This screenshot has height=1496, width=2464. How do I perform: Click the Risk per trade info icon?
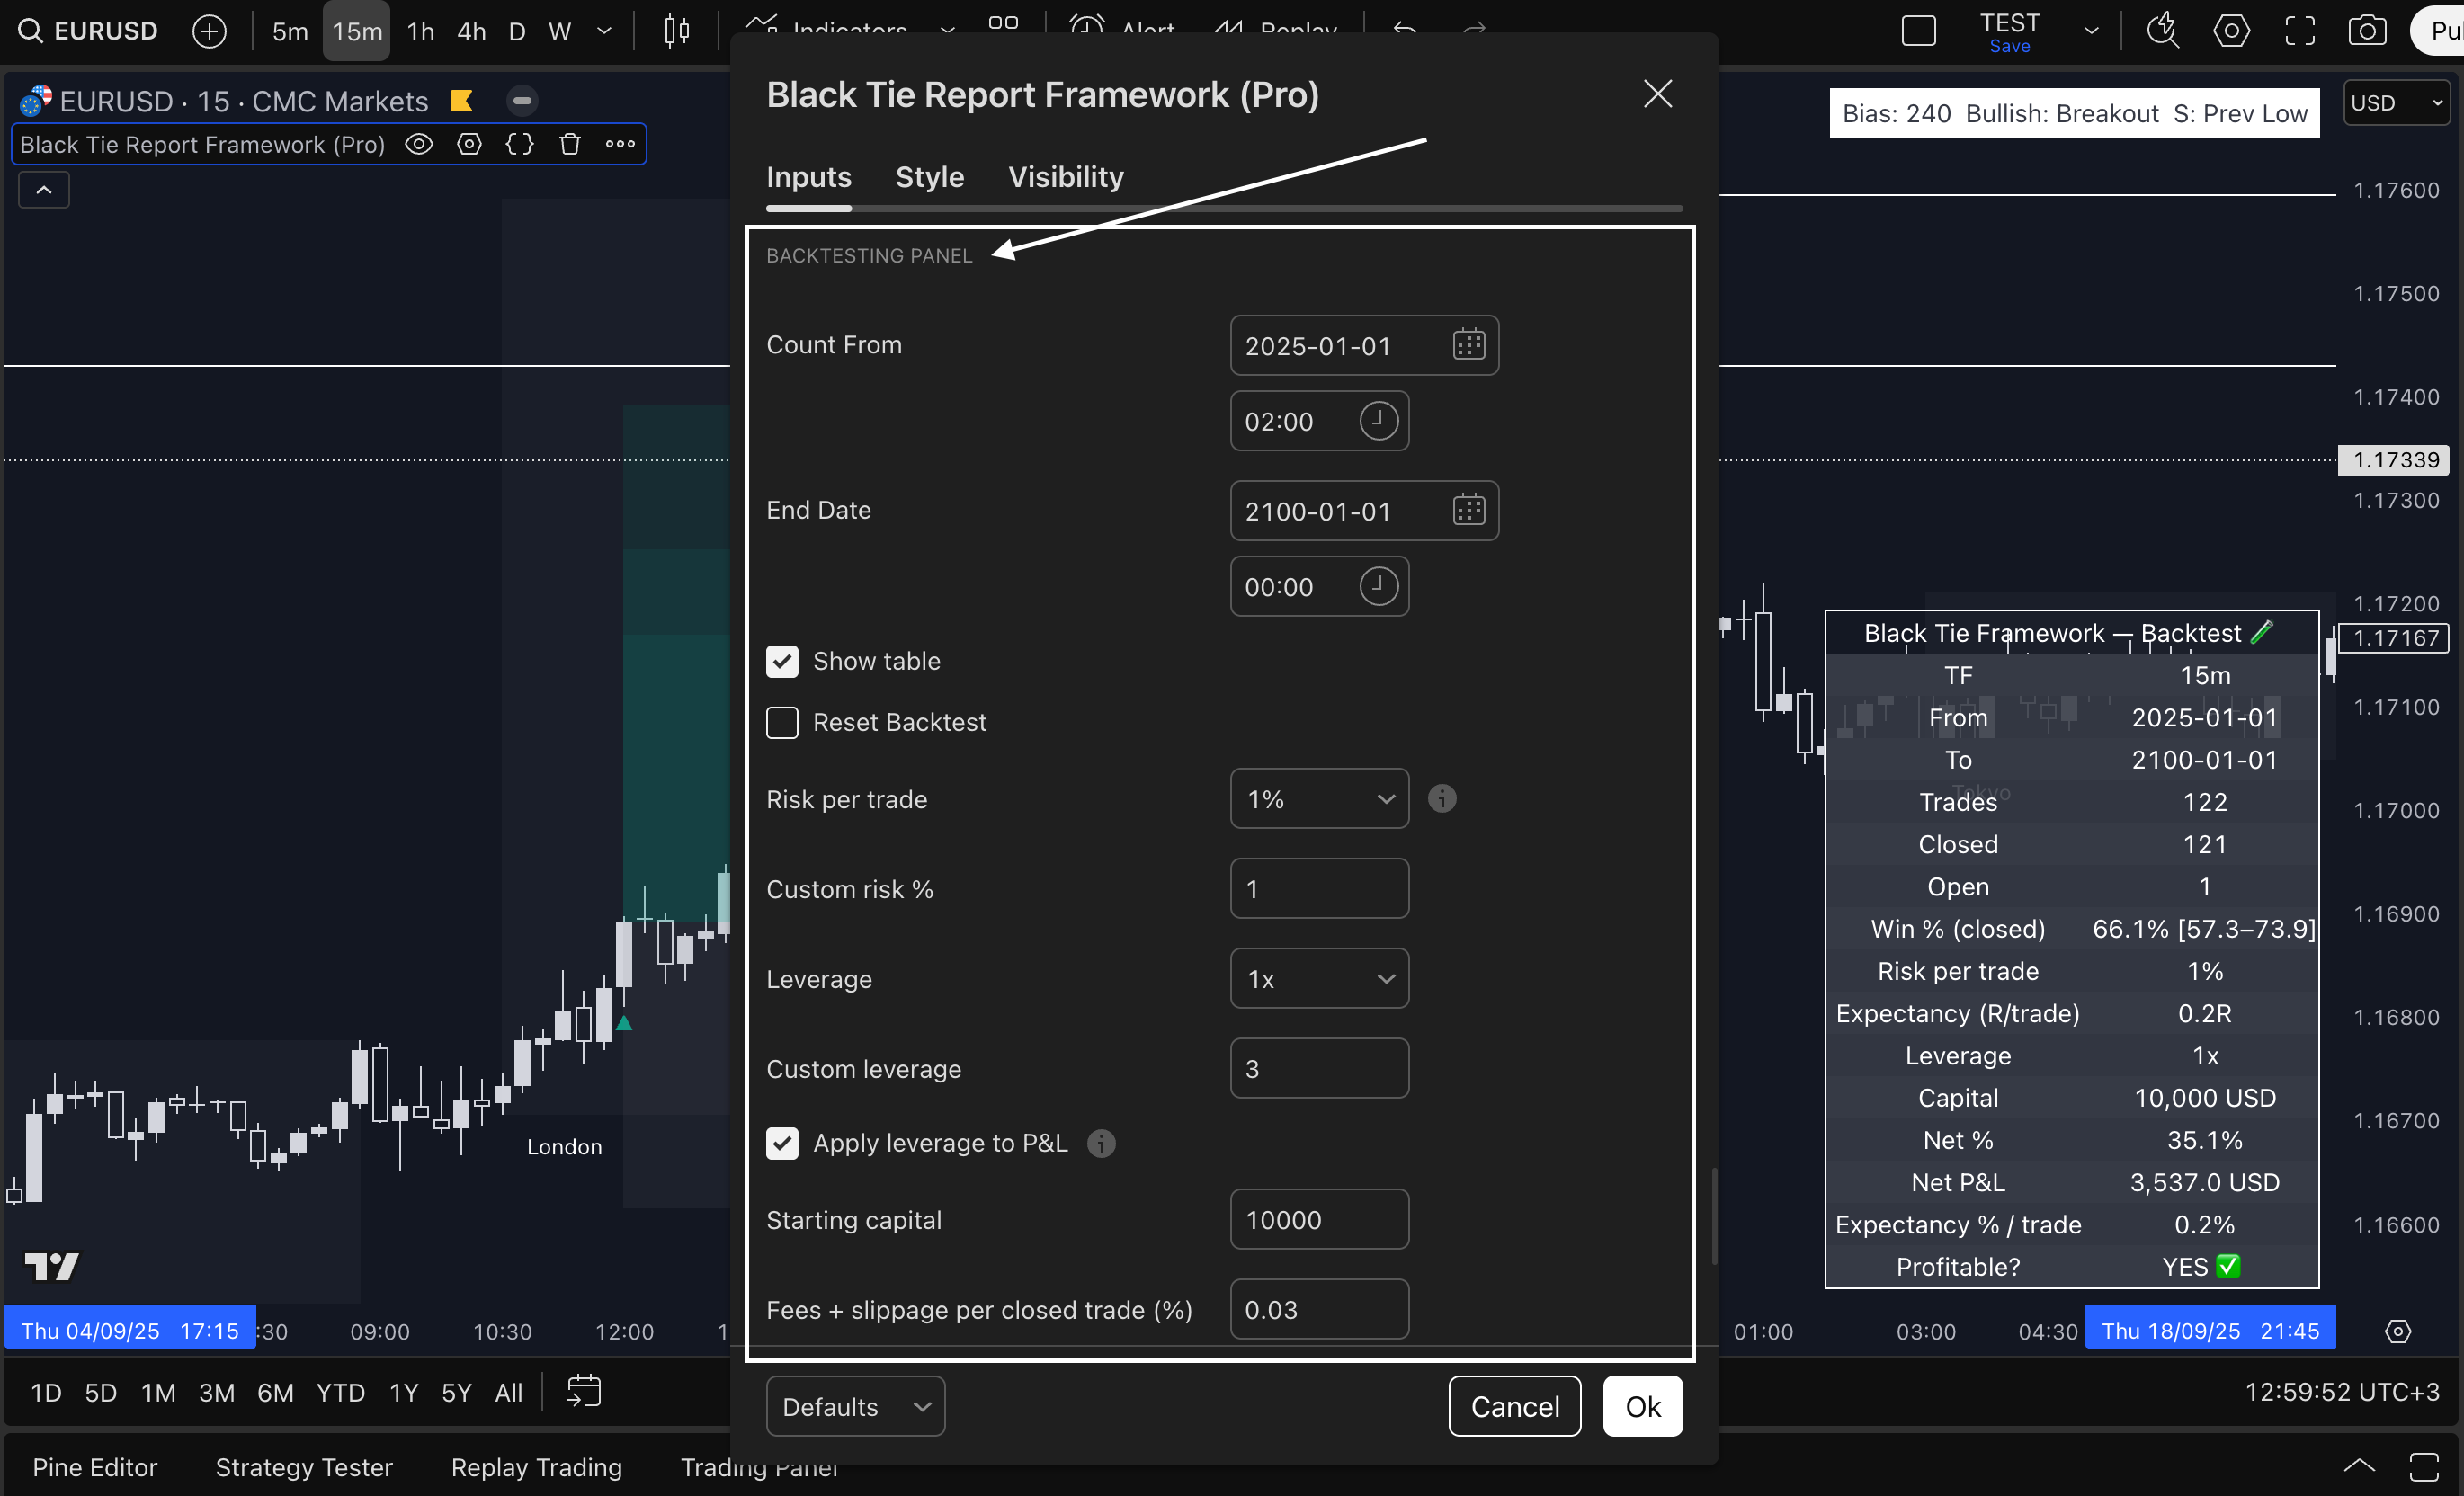coord(1441,798)
